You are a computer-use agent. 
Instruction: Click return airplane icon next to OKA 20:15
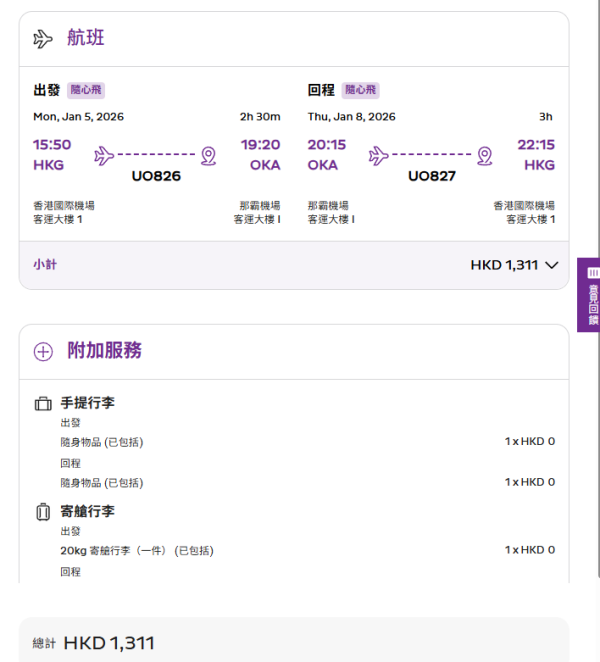pos(378,155)
